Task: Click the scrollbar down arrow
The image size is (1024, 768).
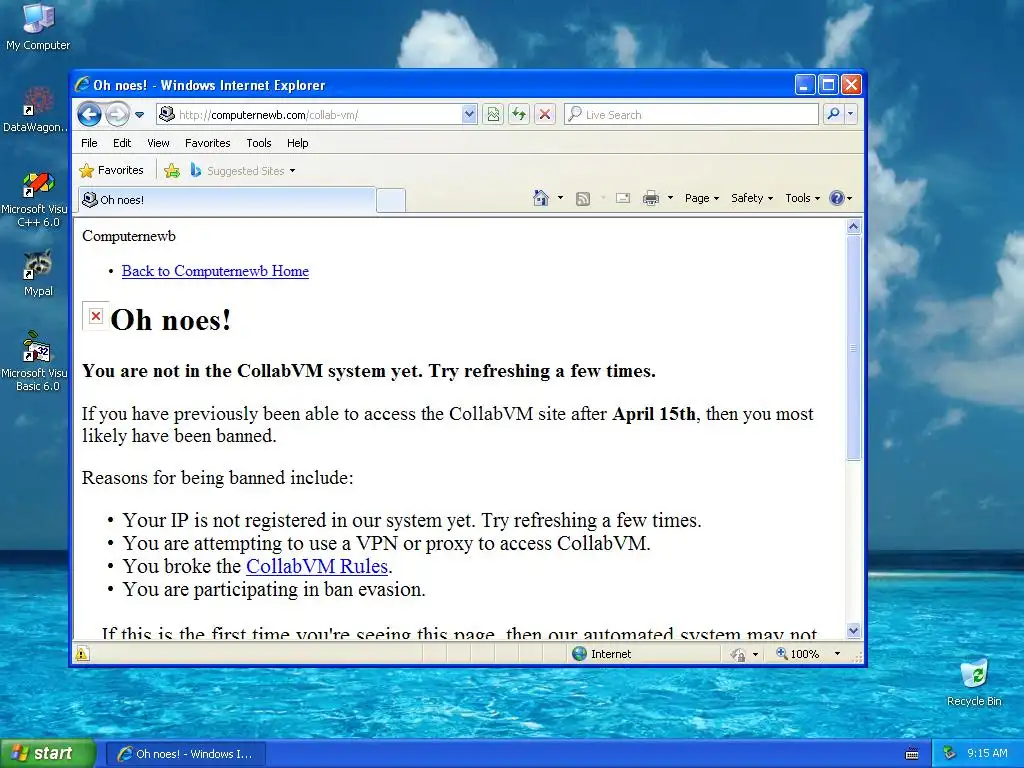Action: 853,630
